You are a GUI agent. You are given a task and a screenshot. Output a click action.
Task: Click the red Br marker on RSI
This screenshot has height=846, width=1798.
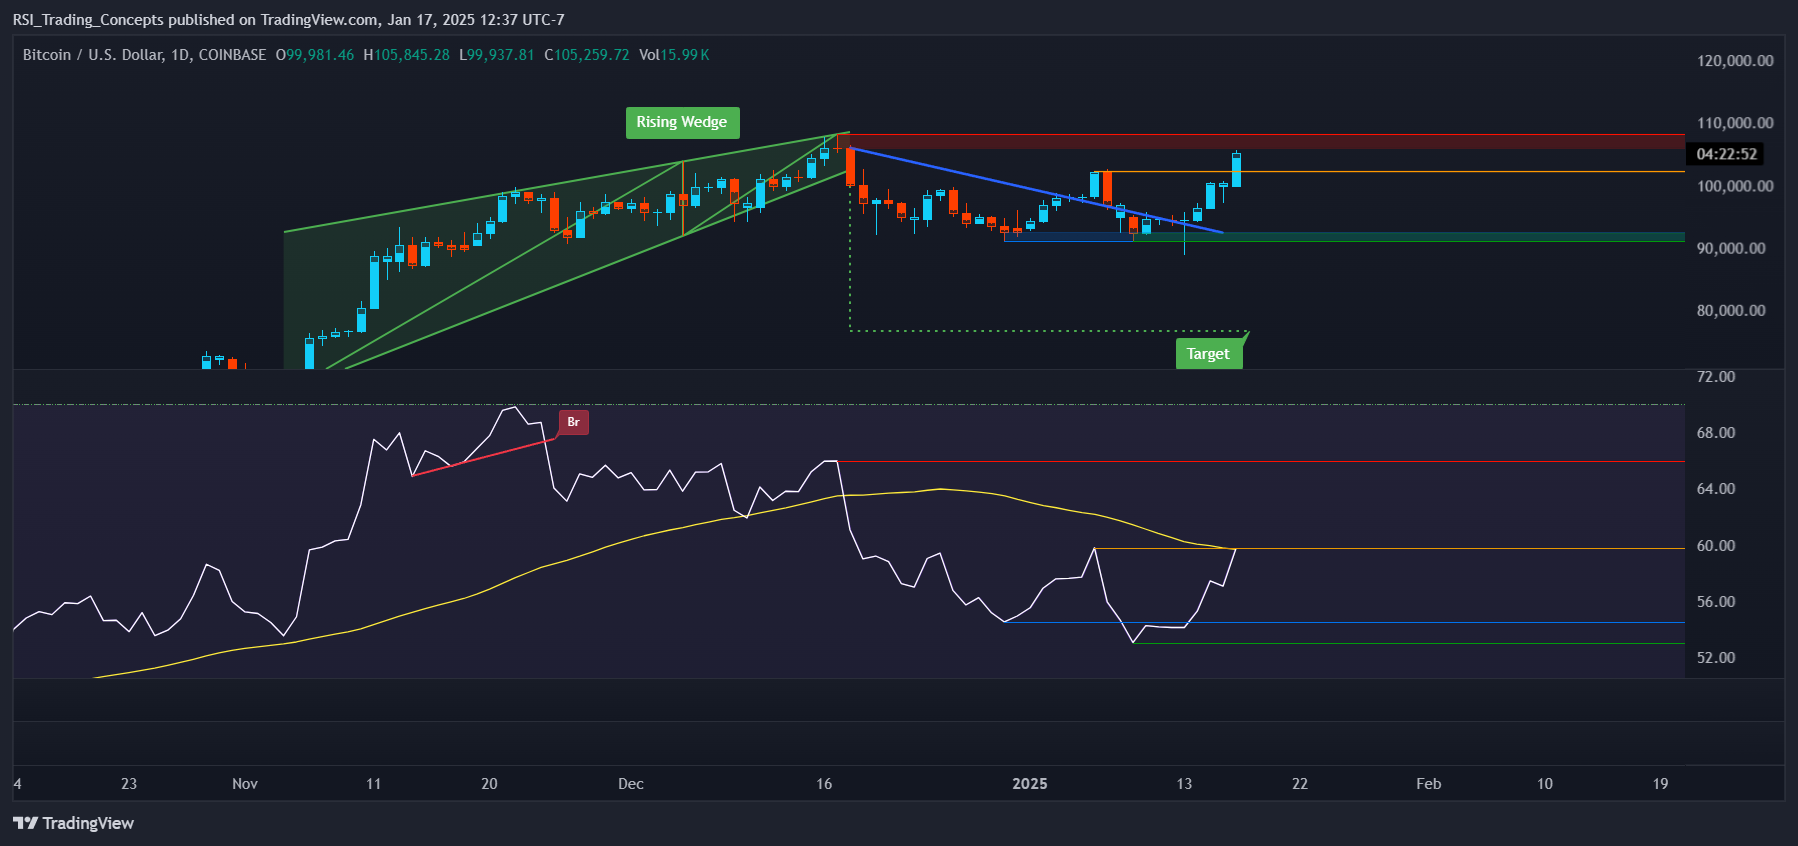pyautogui.click(x=573, y=422)
